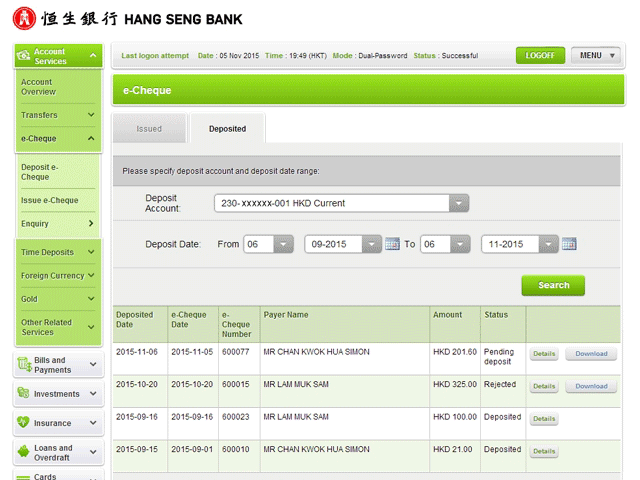The width and height of the screenshot is (640, 480).
Task: Click the Bills and Payments icon
Action: tap(24, 365)
